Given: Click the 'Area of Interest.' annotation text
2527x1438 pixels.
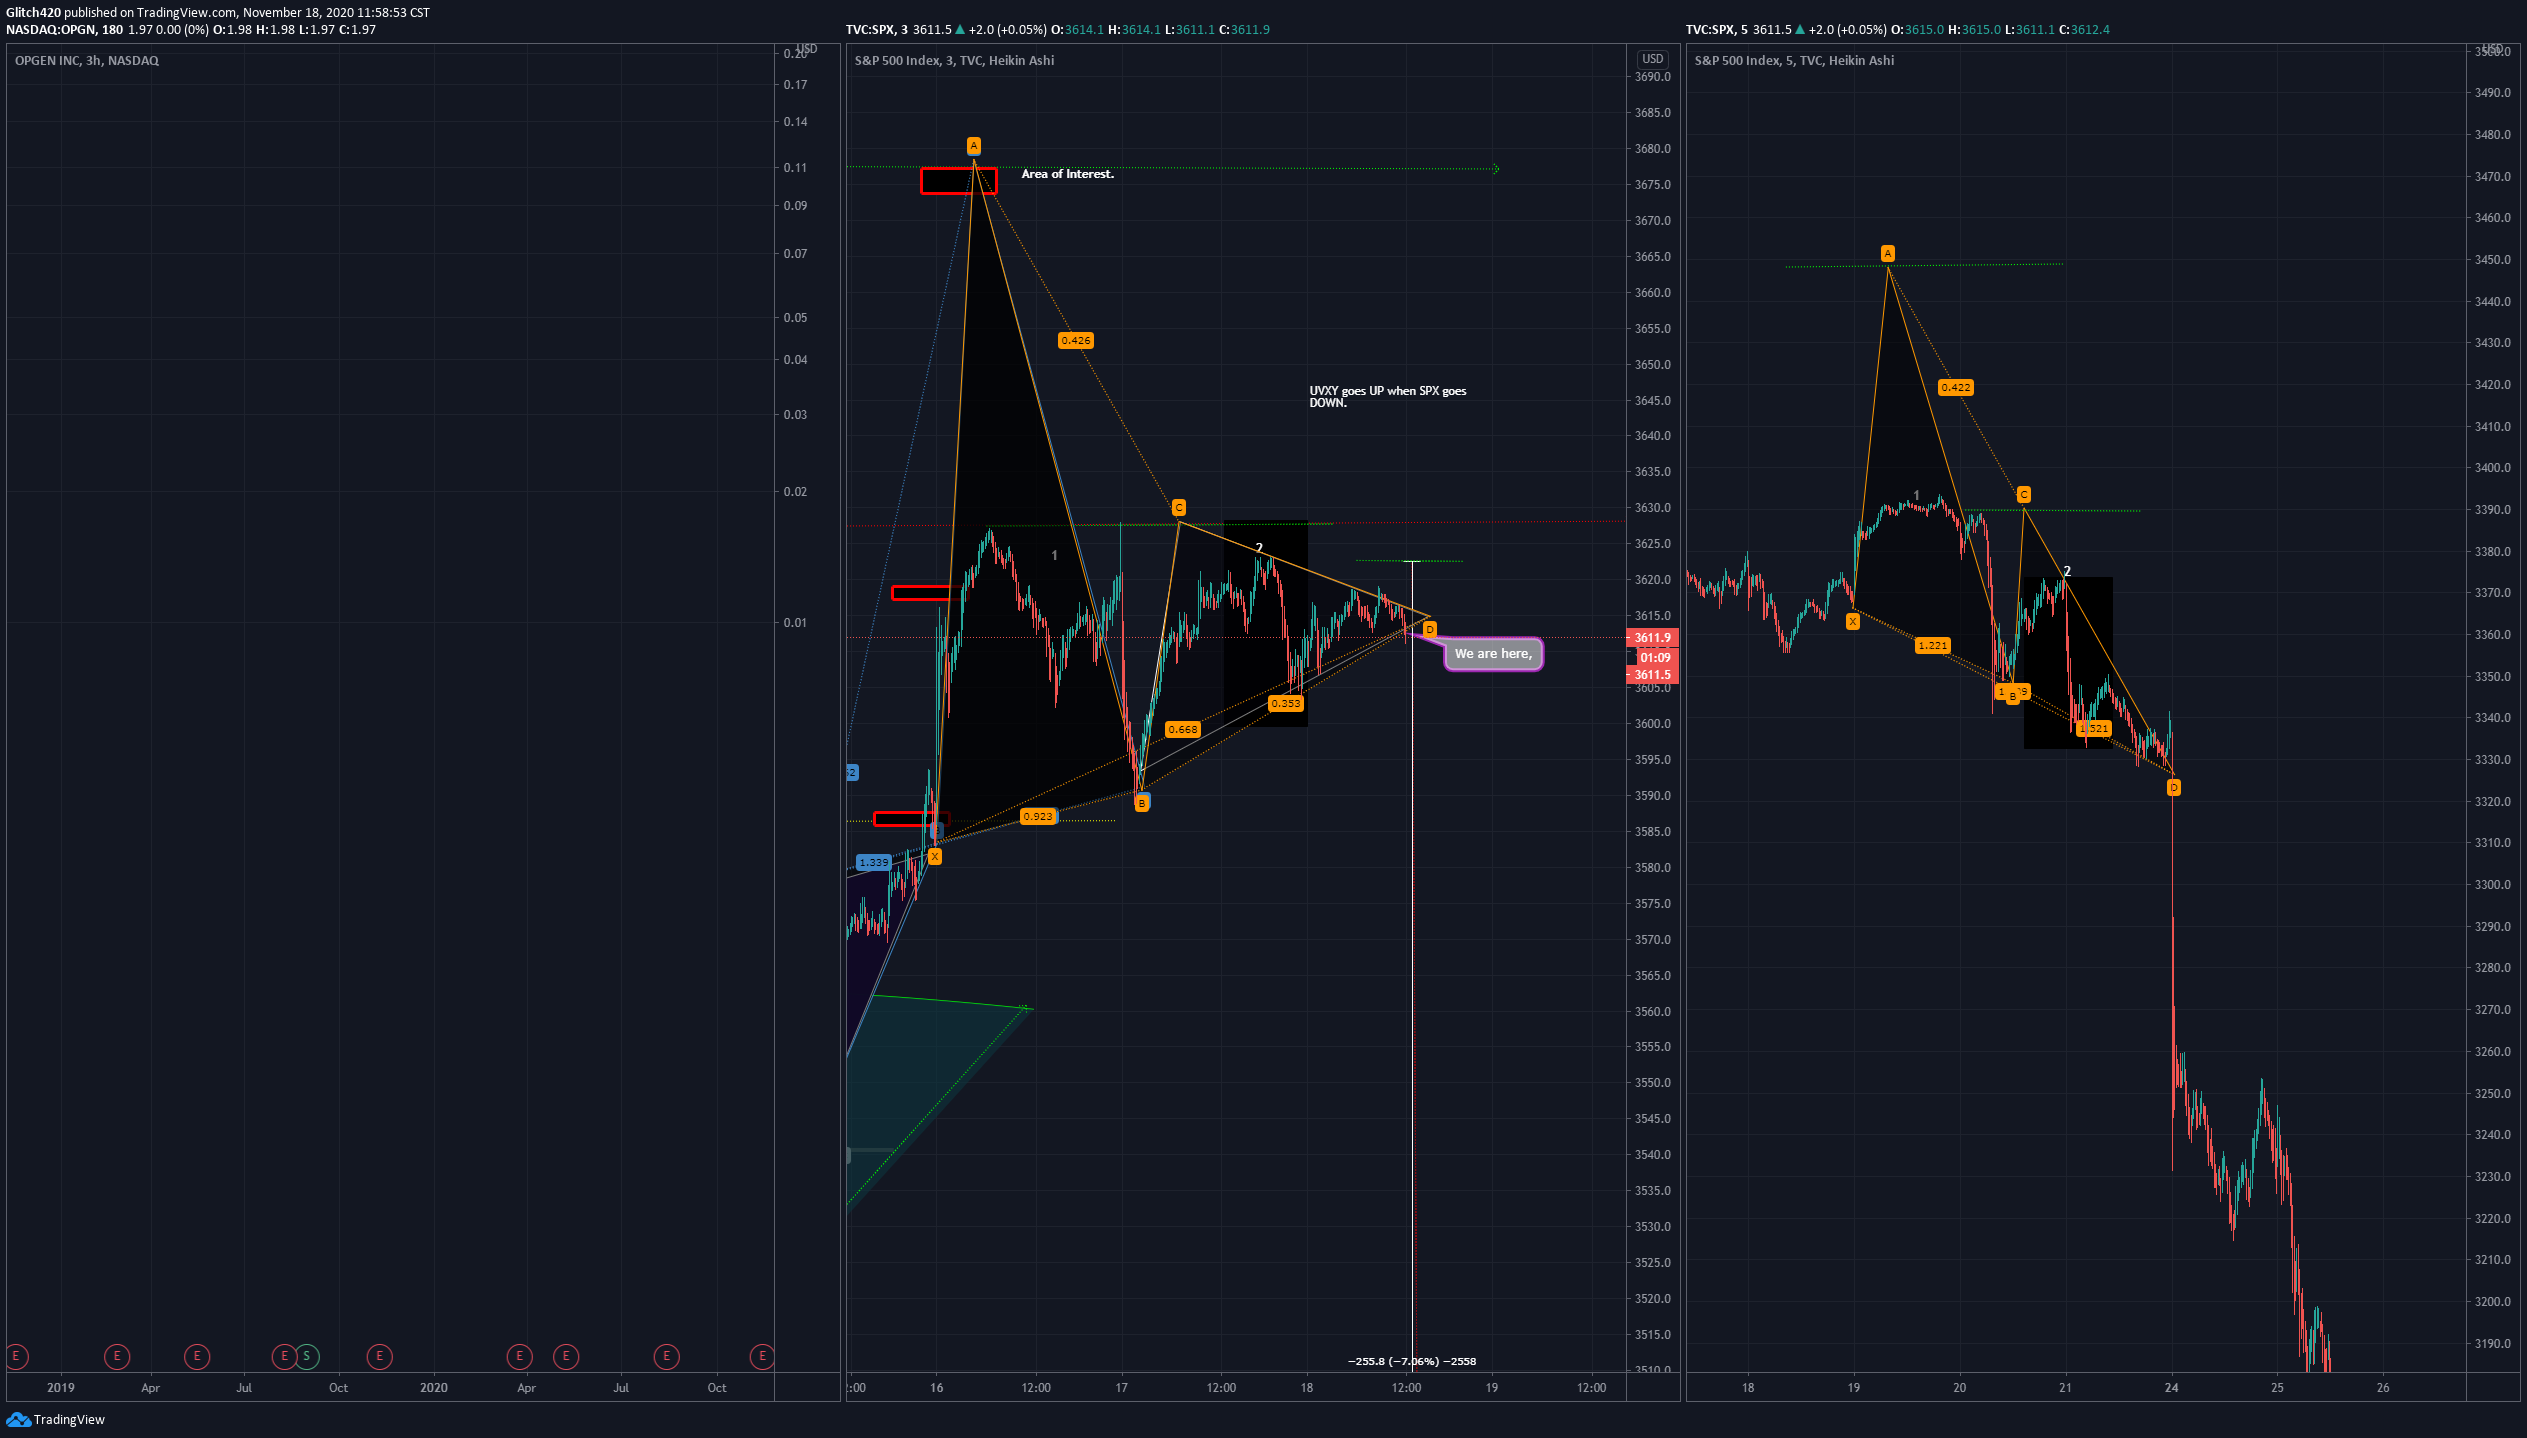Looking at the screenshot, I should [x=1067, y=174].
